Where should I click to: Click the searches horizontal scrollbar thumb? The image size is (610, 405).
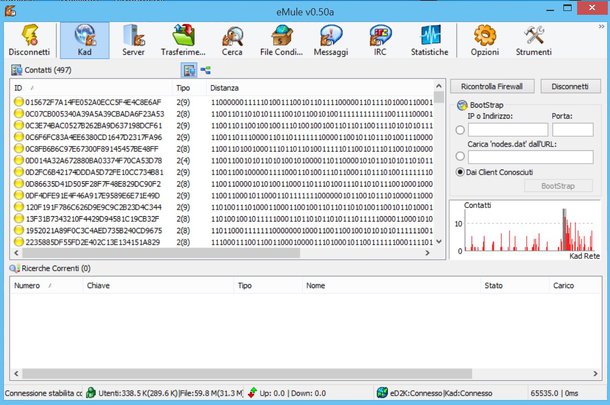click(x=247, y=373)
